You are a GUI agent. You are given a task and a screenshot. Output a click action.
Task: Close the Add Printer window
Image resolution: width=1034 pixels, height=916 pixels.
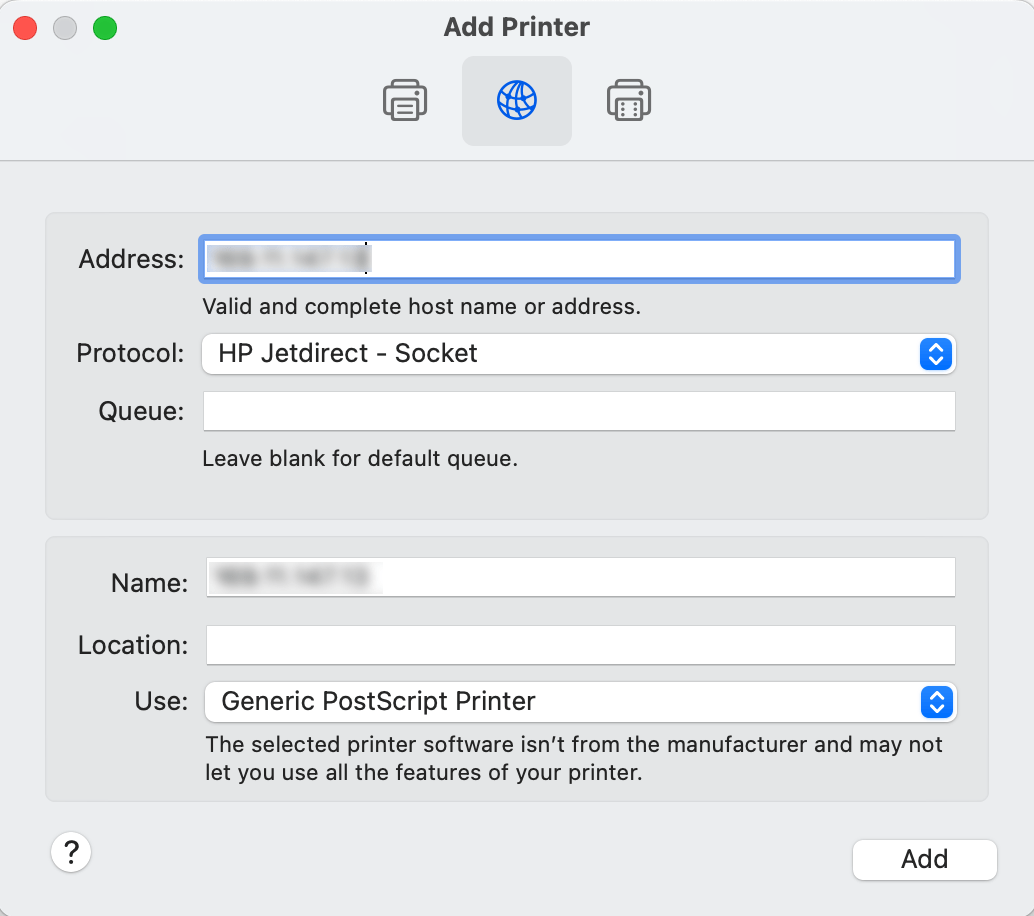24,28
